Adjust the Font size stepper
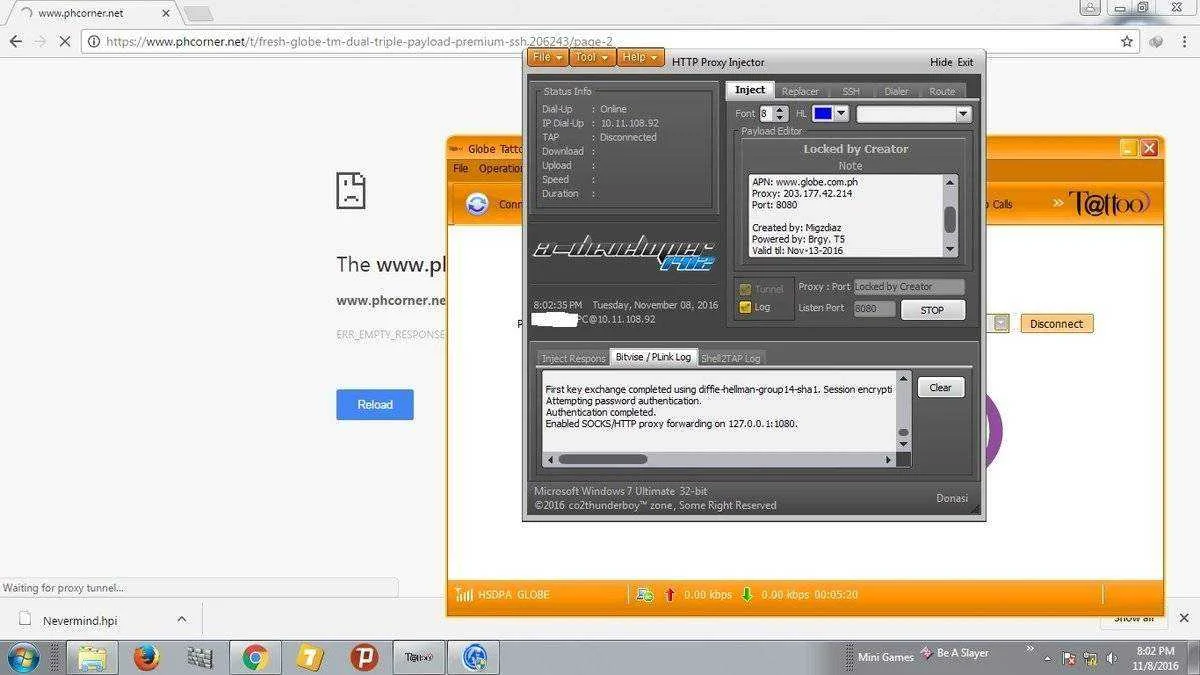The width and height of the screenshot is (1200, 675). [x=781, y=114]
